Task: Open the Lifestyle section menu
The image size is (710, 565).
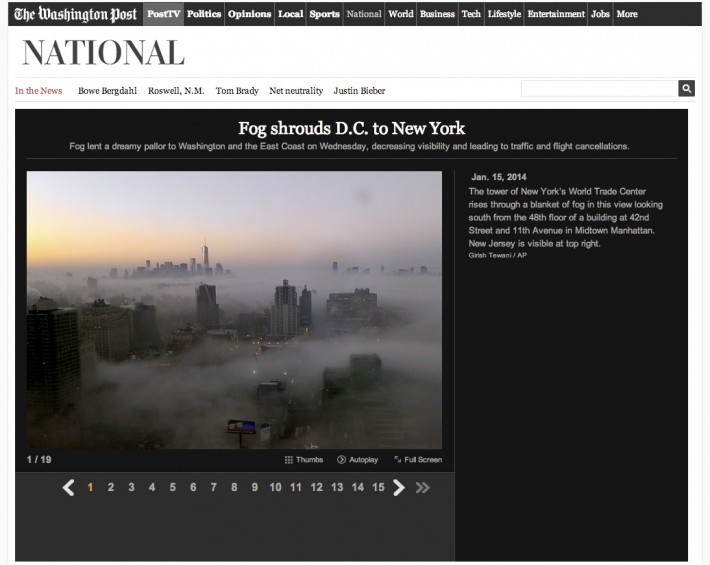Action: 504,14
